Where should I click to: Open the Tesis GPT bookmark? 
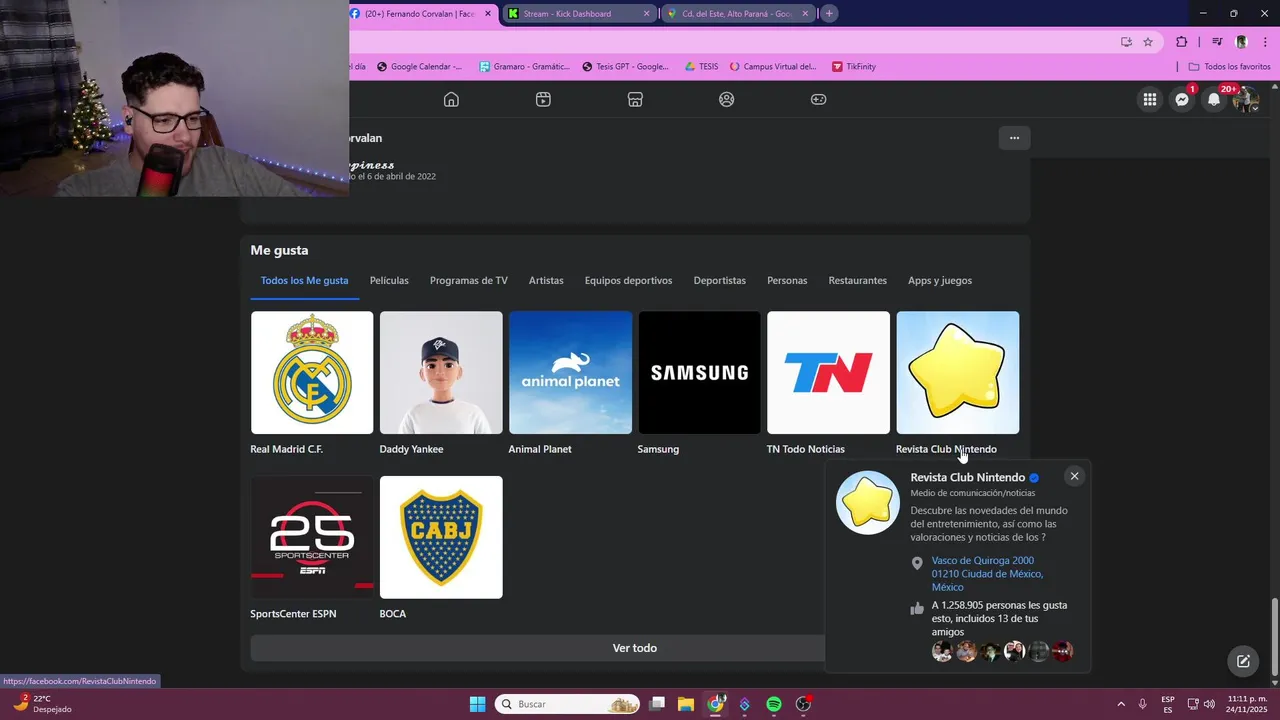coord(625,67)
